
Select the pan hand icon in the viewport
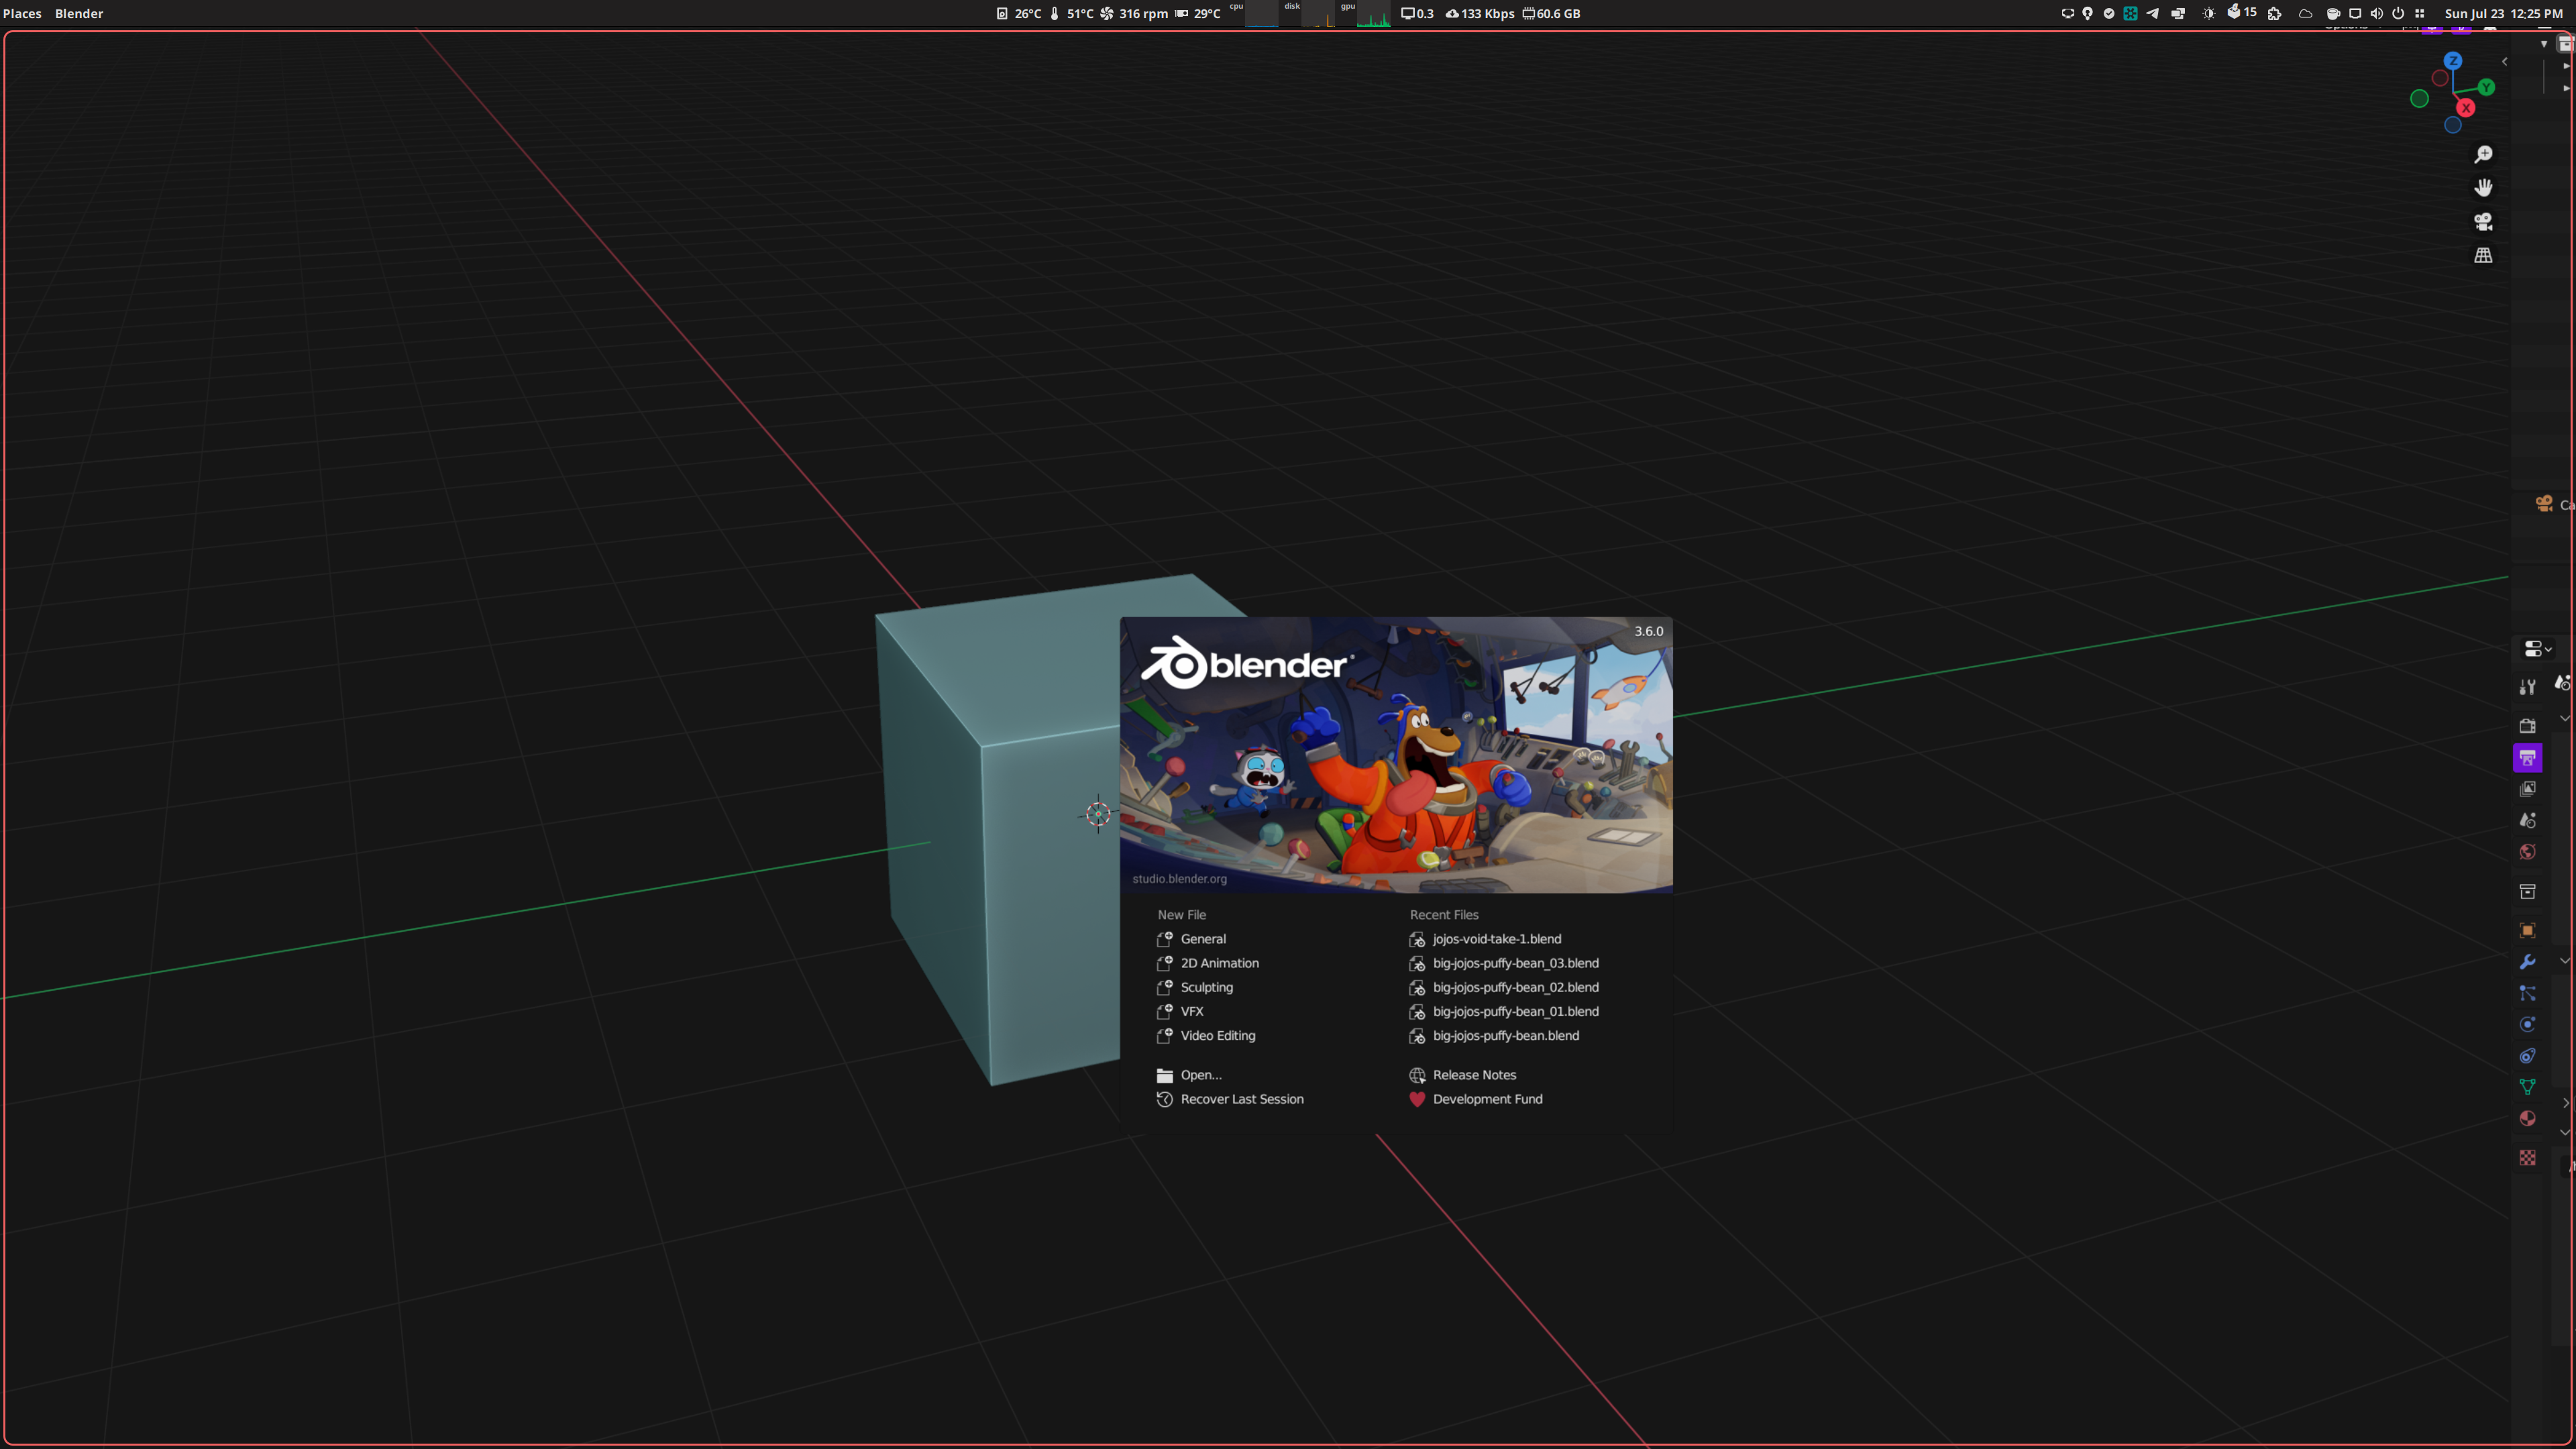(x=2484, y=188)
